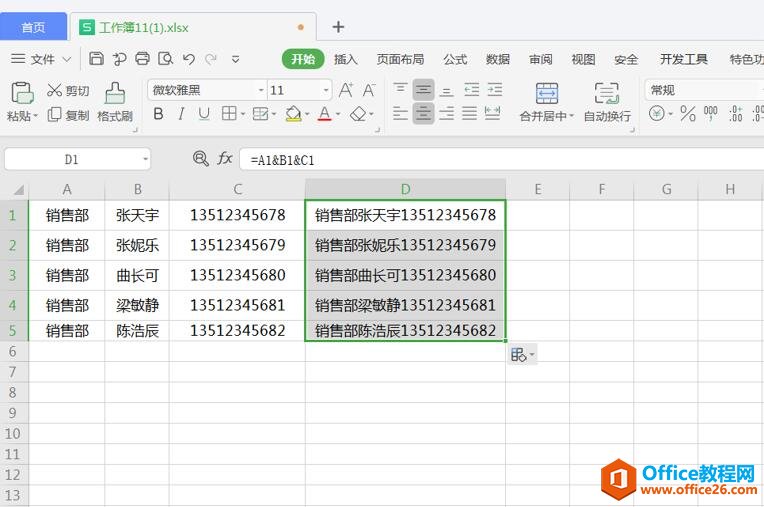Select the 工作簿11(1).xlsx document tab
The image size is (764, 507).
(x=193, y=27)
